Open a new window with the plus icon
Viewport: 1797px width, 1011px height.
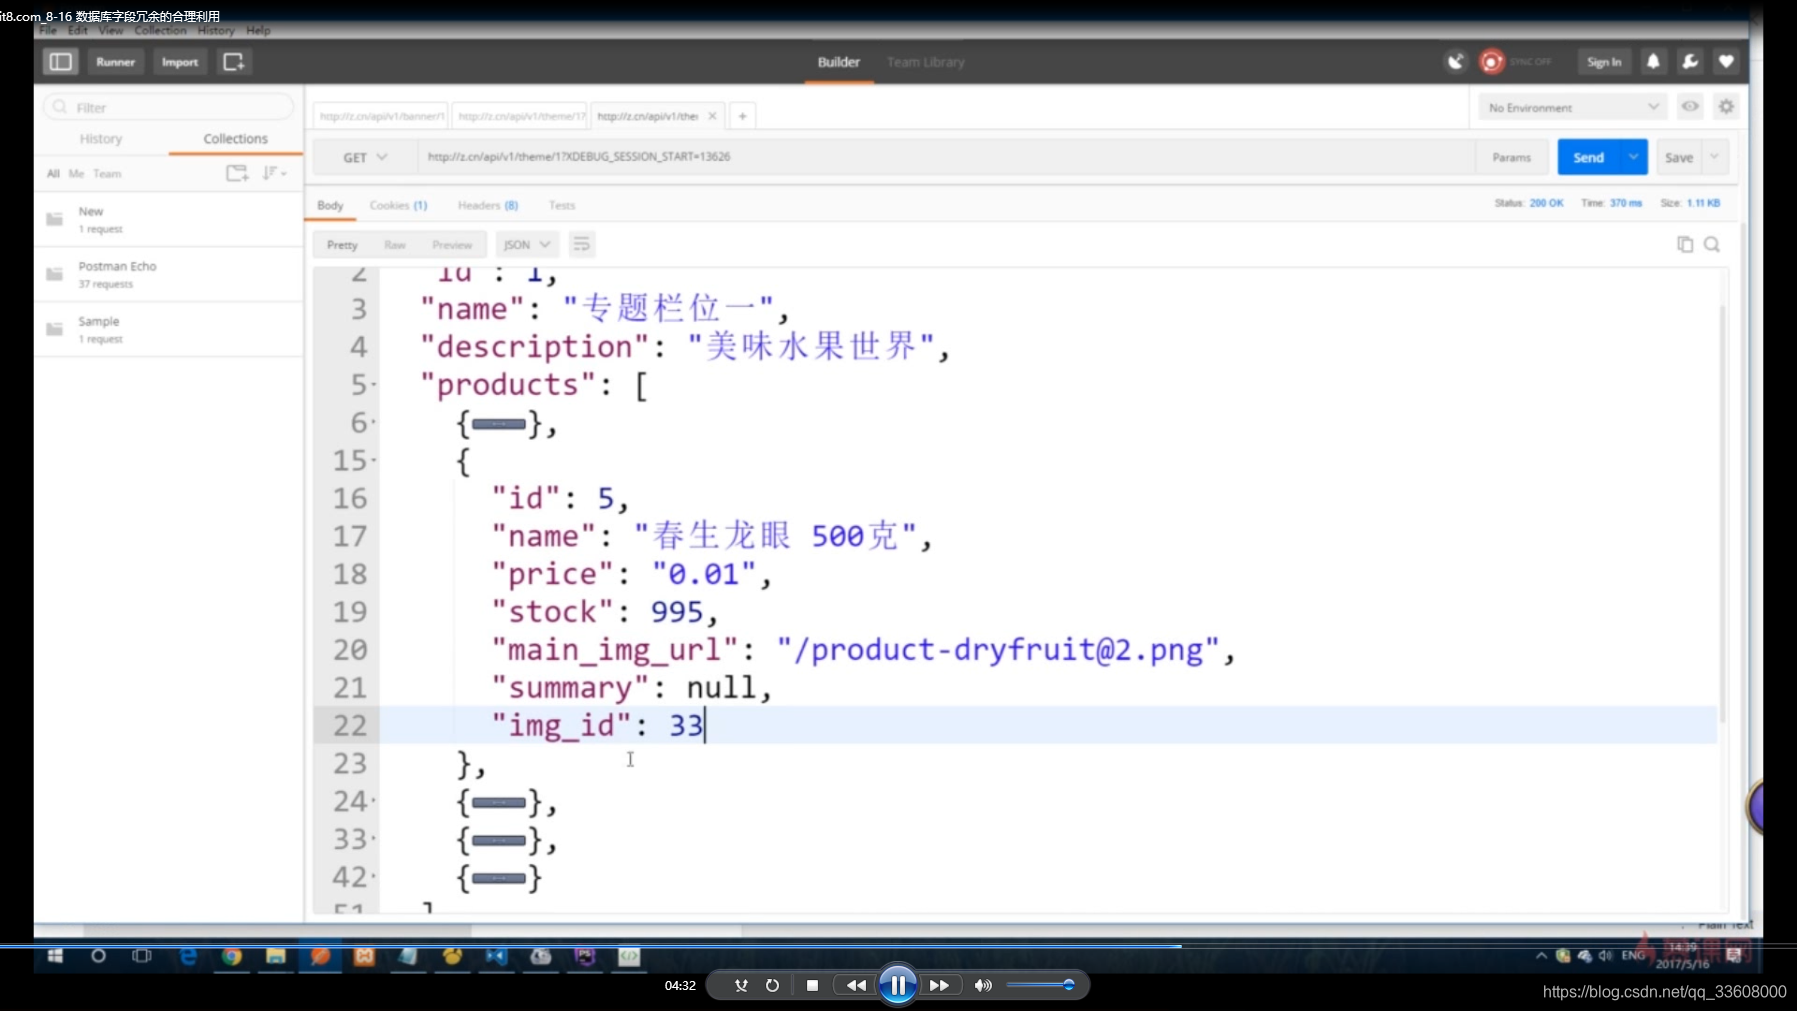tap(234, 62)
